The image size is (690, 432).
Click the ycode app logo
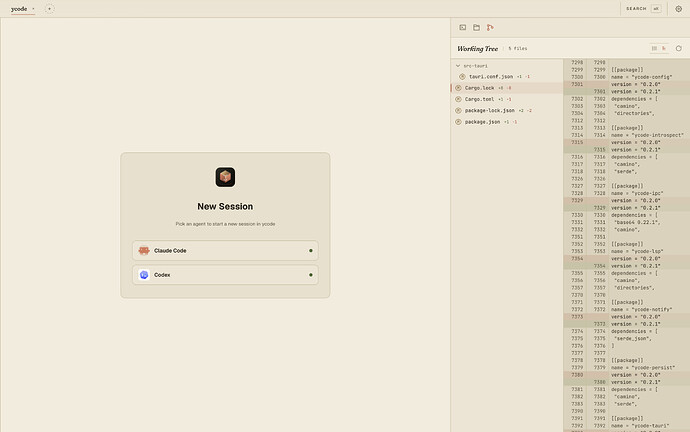point(225,177)
